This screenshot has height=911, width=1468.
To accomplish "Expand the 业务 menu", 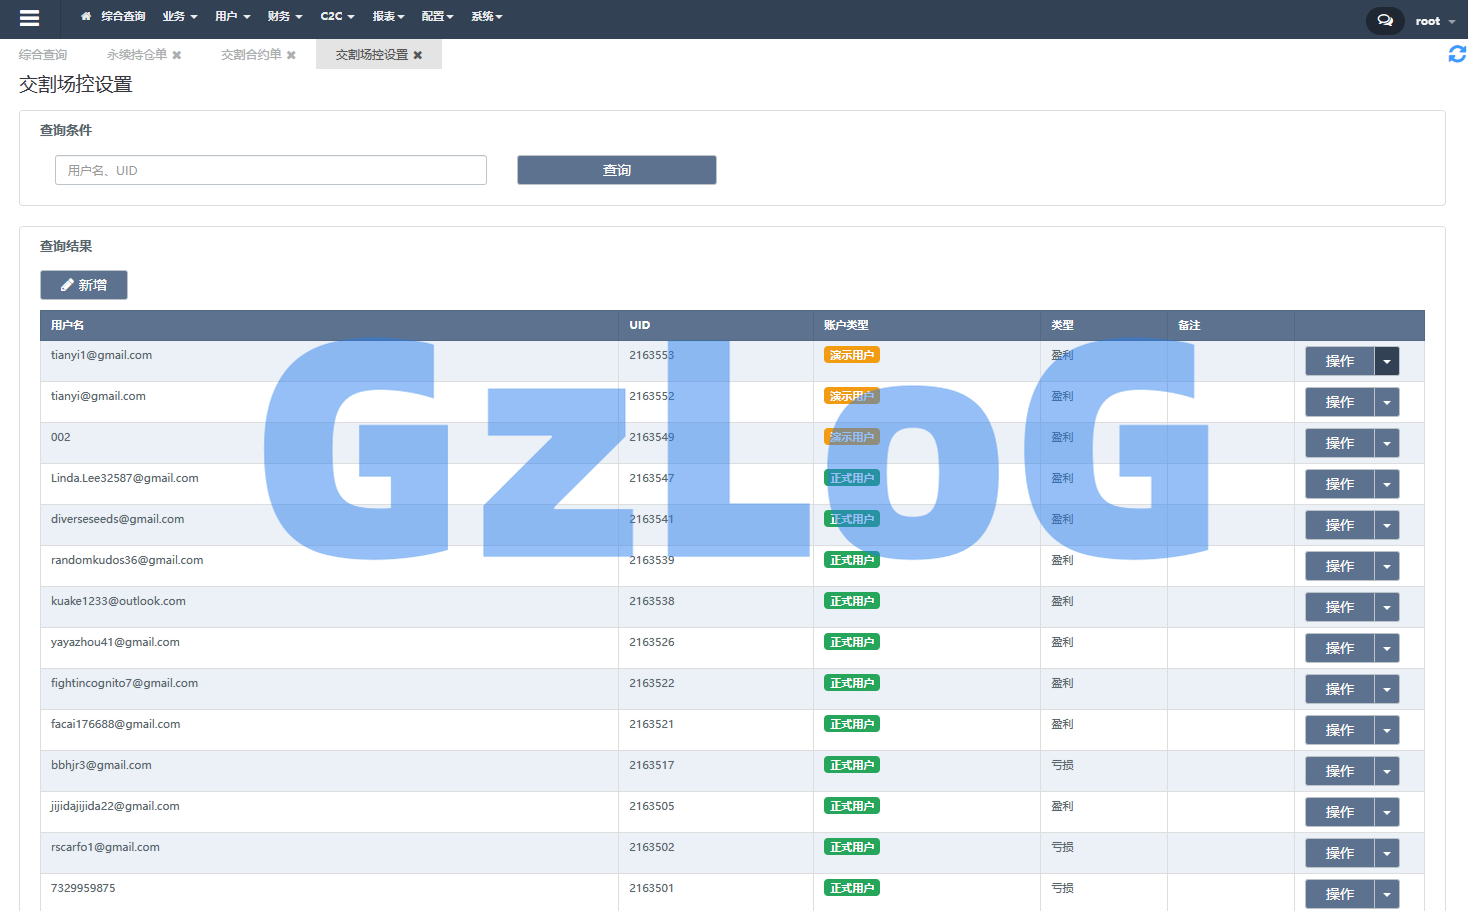I will (x=180, y=16).
